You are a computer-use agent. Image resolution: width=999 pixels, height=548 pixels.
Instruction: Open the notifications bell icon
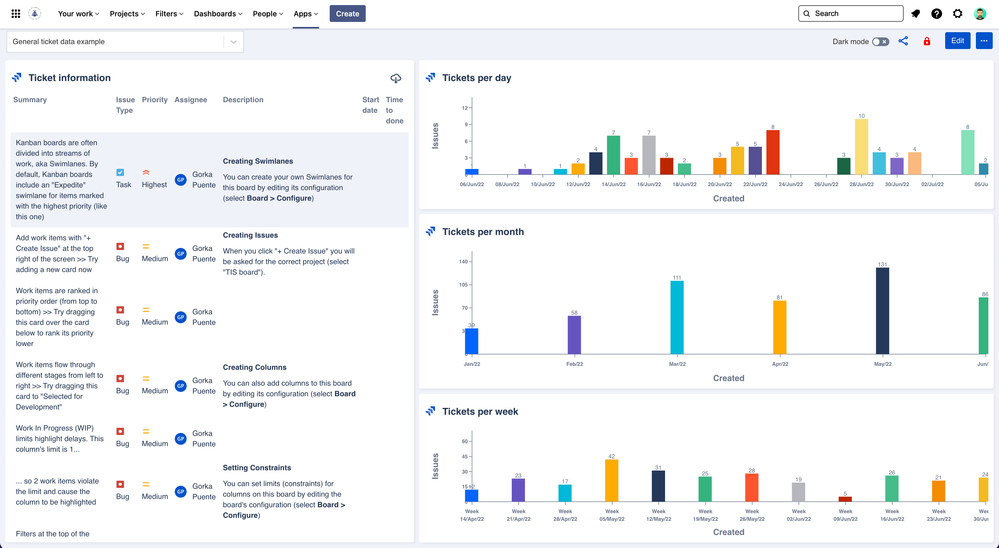[916, 13]
